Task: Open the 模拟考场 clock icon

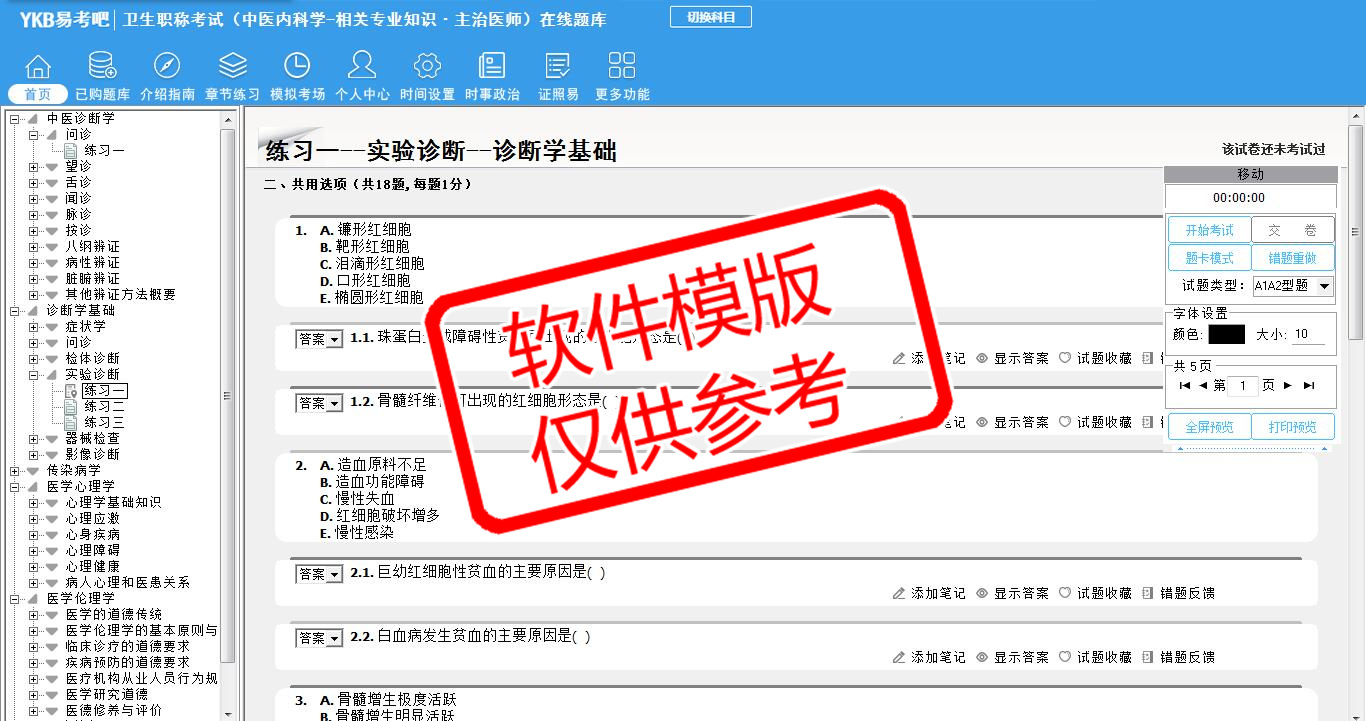Action: pyautogui.click(x=297, y=67)
